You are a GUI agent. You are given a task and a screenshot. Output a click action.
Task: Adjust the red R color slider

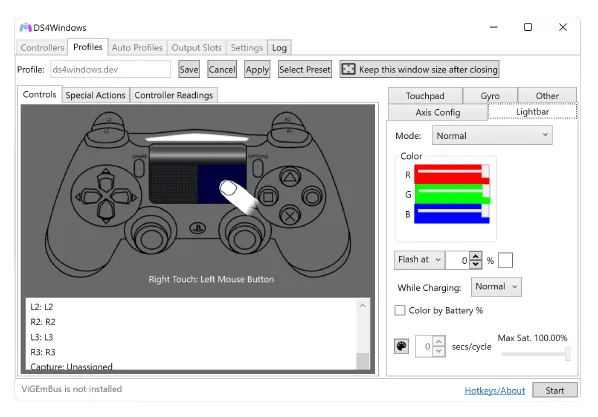452,174
